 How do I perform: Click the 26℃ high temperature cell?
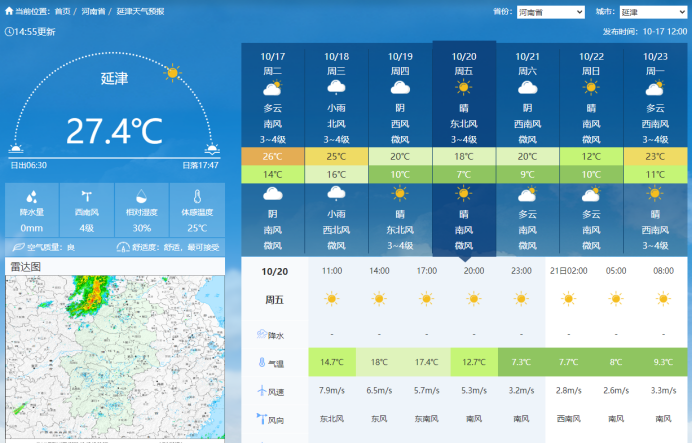tap(273, 157)
